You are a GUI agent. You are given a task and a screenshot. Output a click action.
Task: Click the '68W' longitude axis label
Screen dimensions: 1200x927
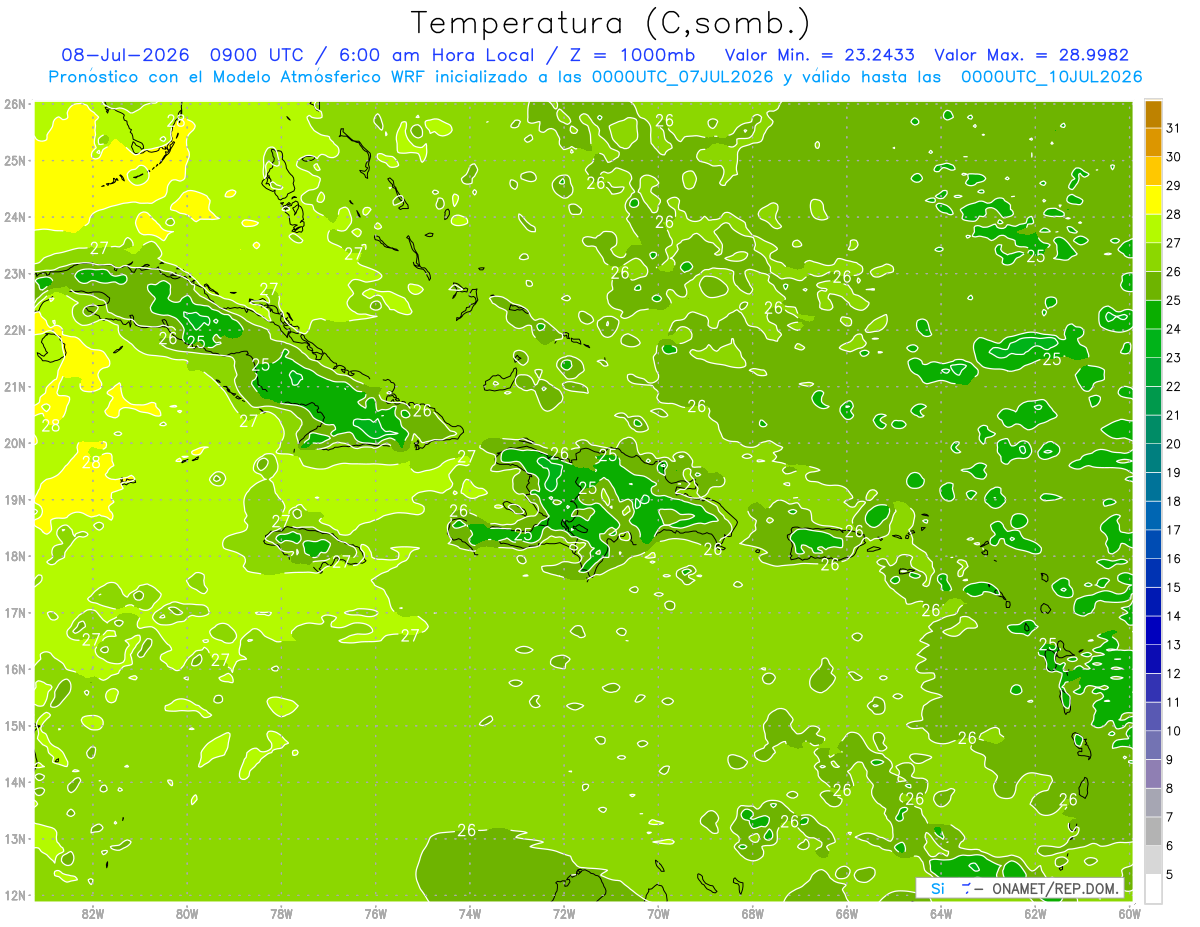click(x=752, y=913)
